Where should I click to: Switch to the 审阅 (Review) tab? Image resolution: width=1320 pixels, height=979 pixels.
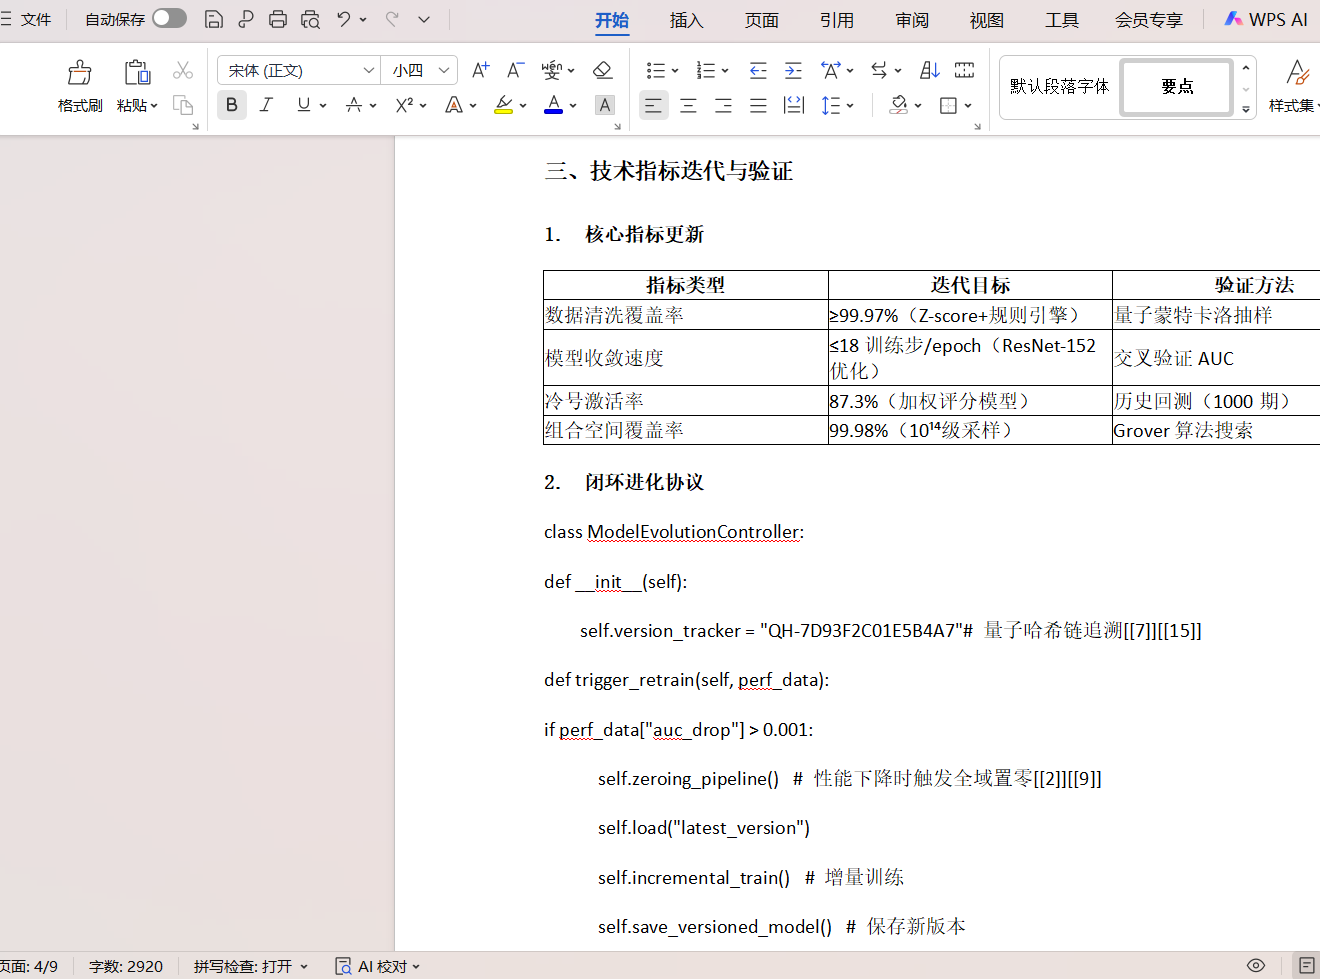click(x=911, y=20)
